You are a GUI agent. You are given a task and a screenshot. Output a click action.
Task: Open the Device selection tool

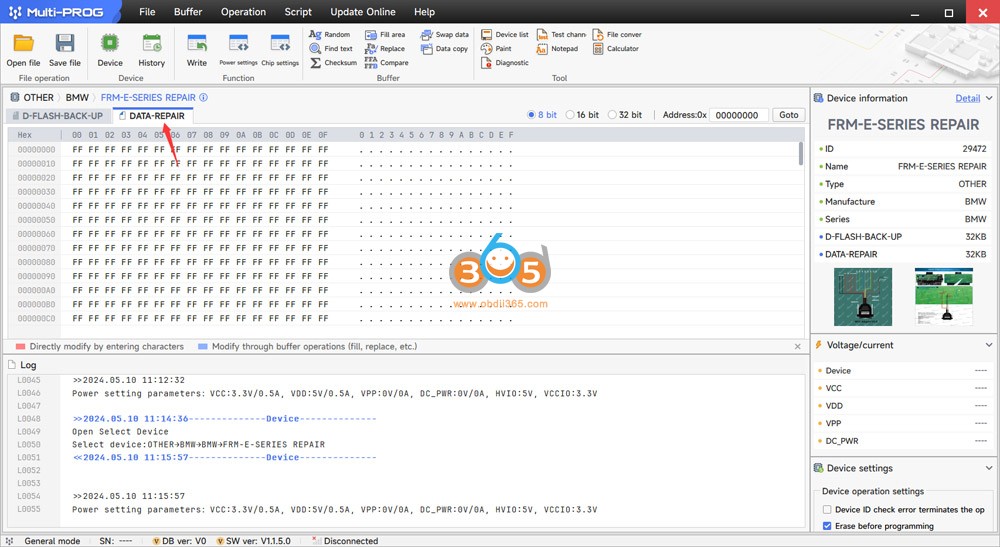110,50
